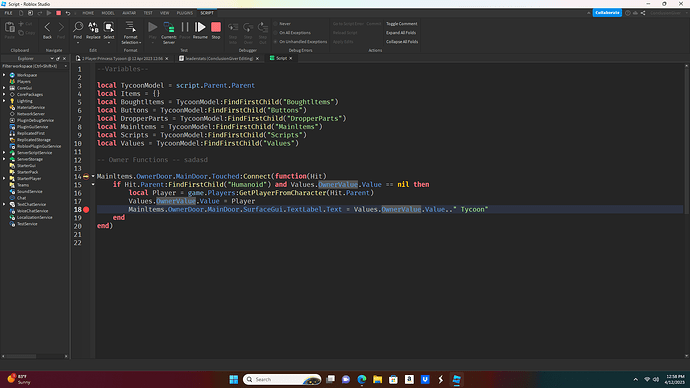Toggle breakpoint on line 18
690x388 pixels.
(86, 209)
